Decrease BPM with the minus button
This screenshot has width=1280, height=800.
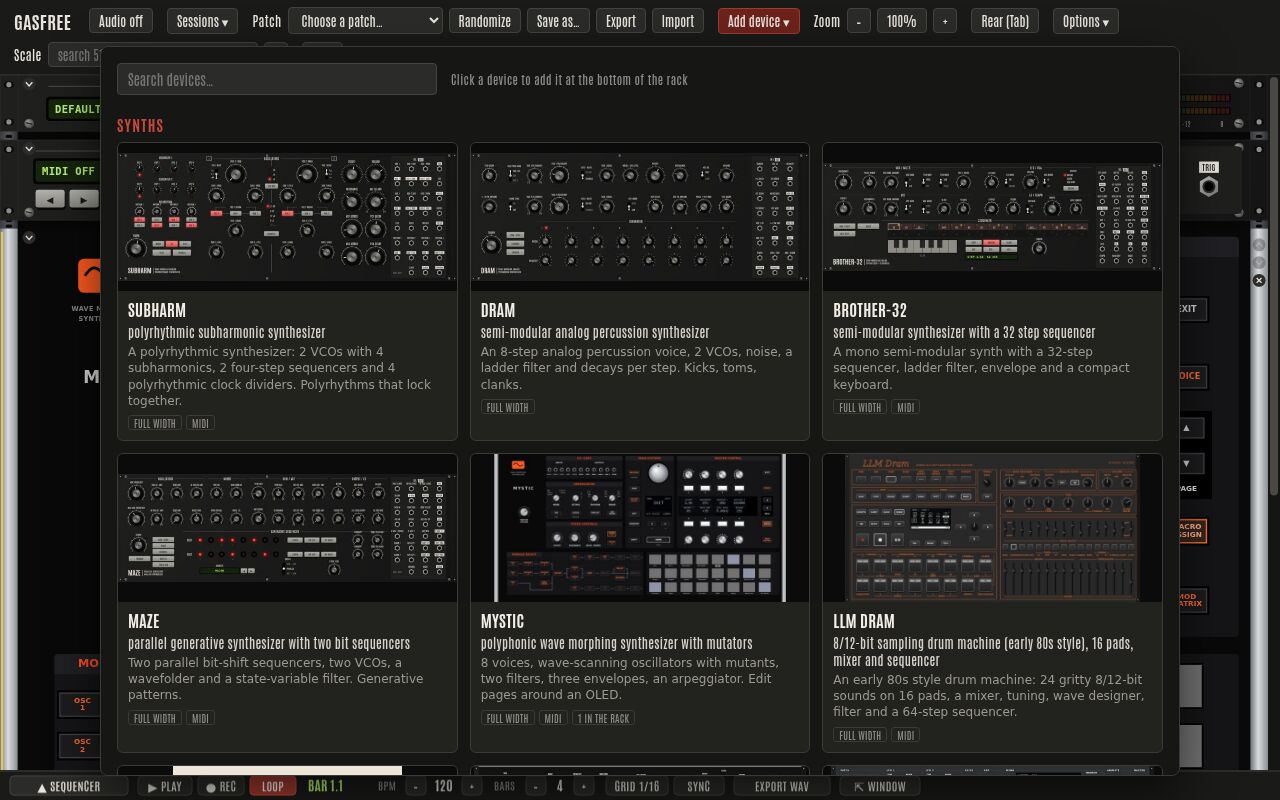pos(416,787)
